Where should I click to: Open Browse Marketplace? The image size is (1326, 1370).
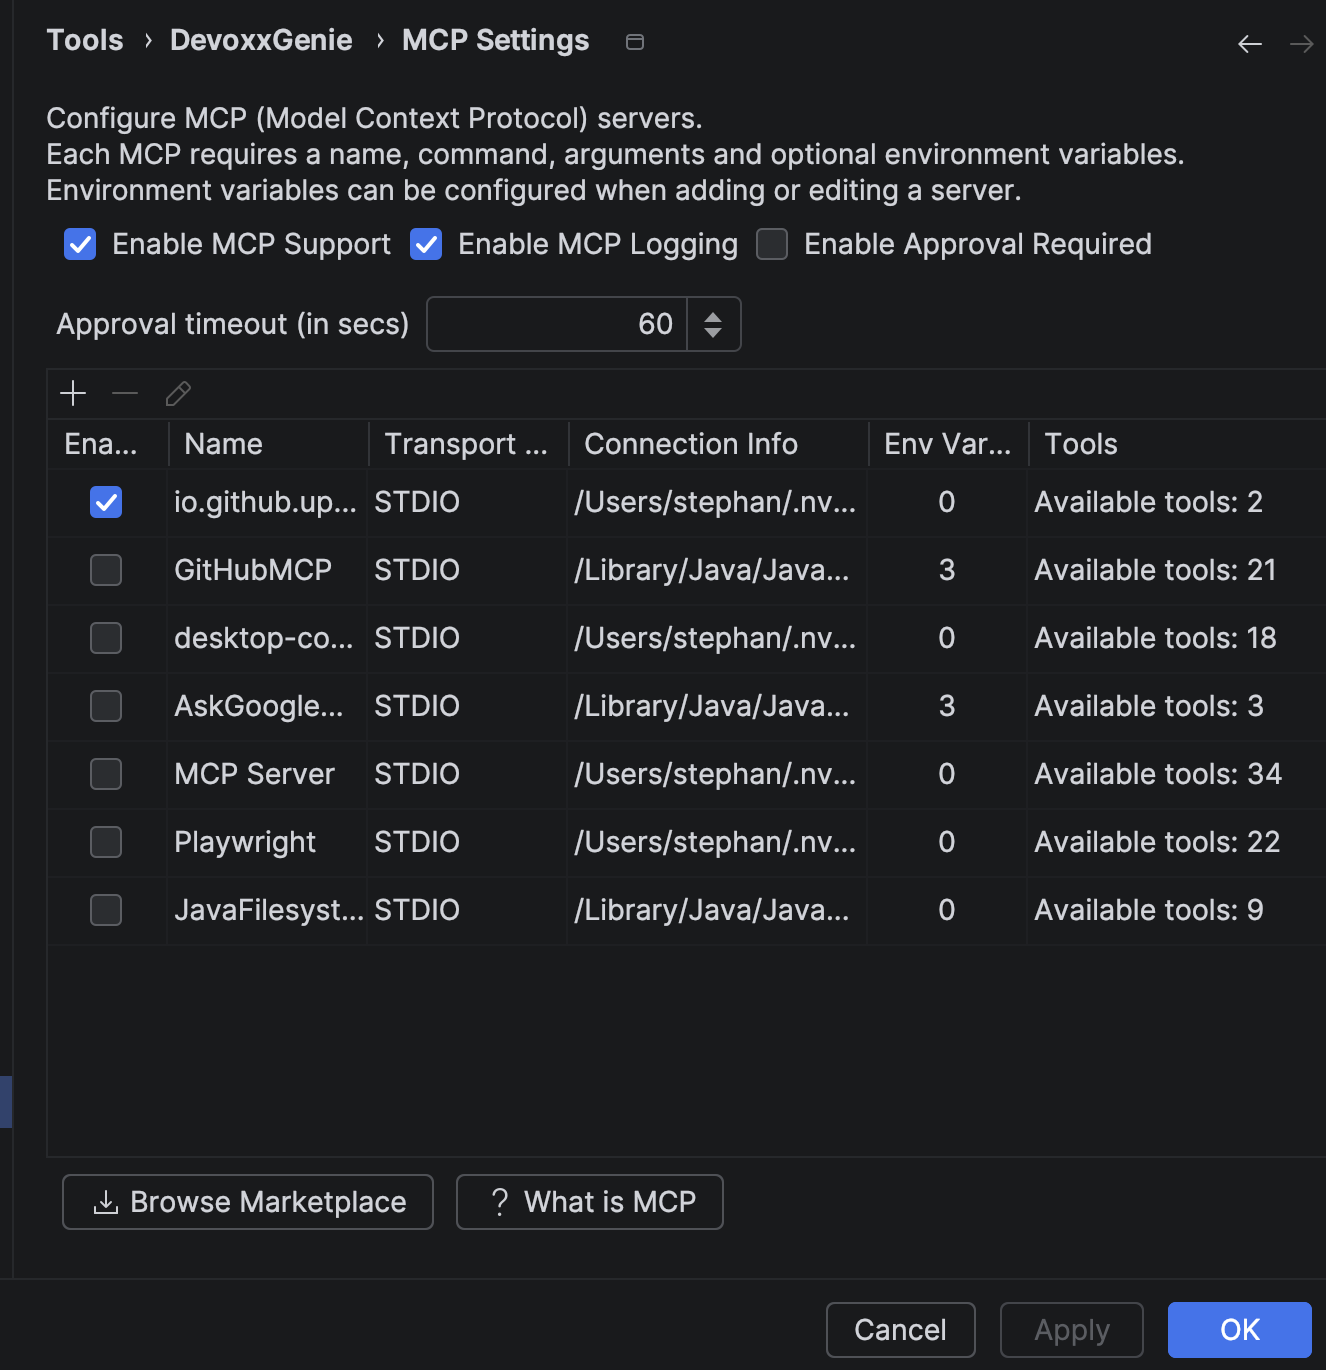pos(248,1202)
